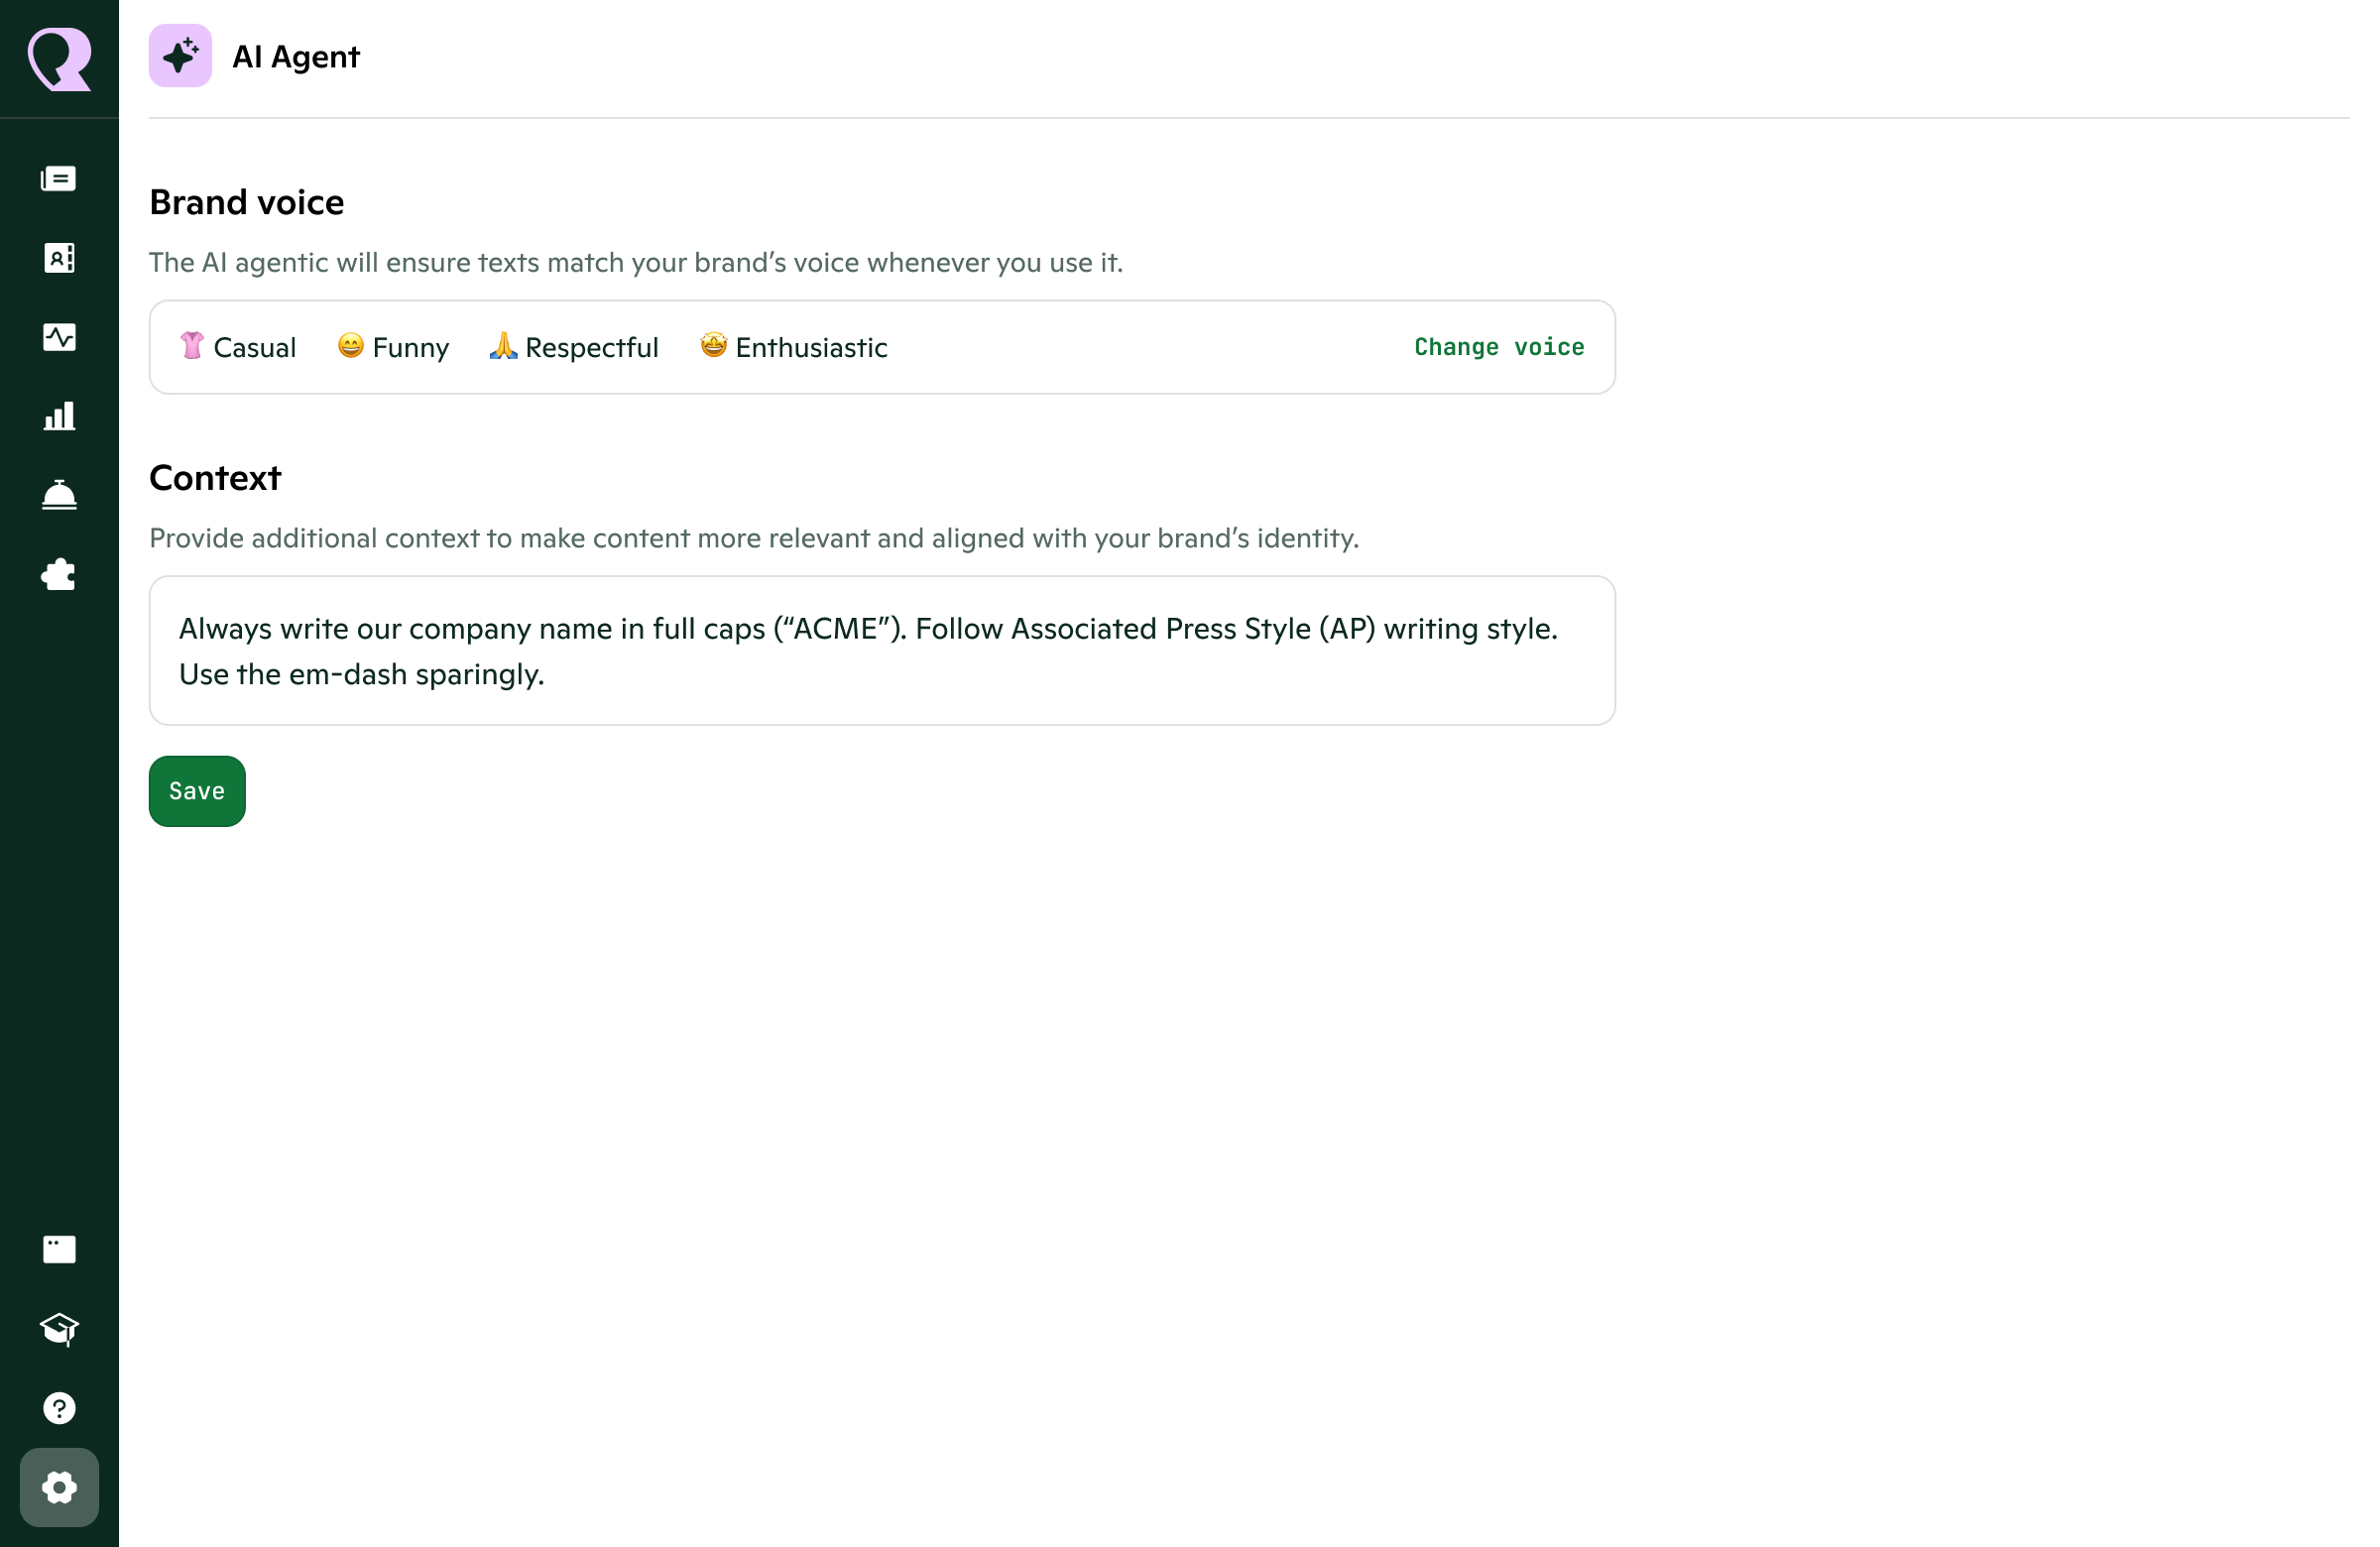Viewport: 2380px width, 1547px height.
Task: Open the puzzle piece integrations icon
Action: (x=59, y=574)
